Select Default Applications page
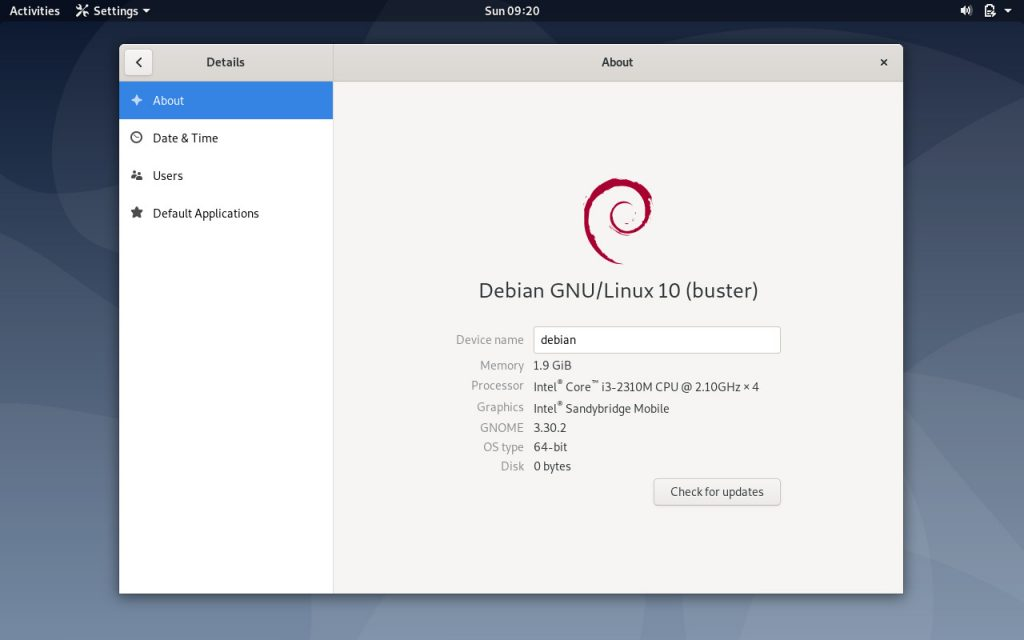1024x640 pixels. pyautogui.click(x=206, y=213)
